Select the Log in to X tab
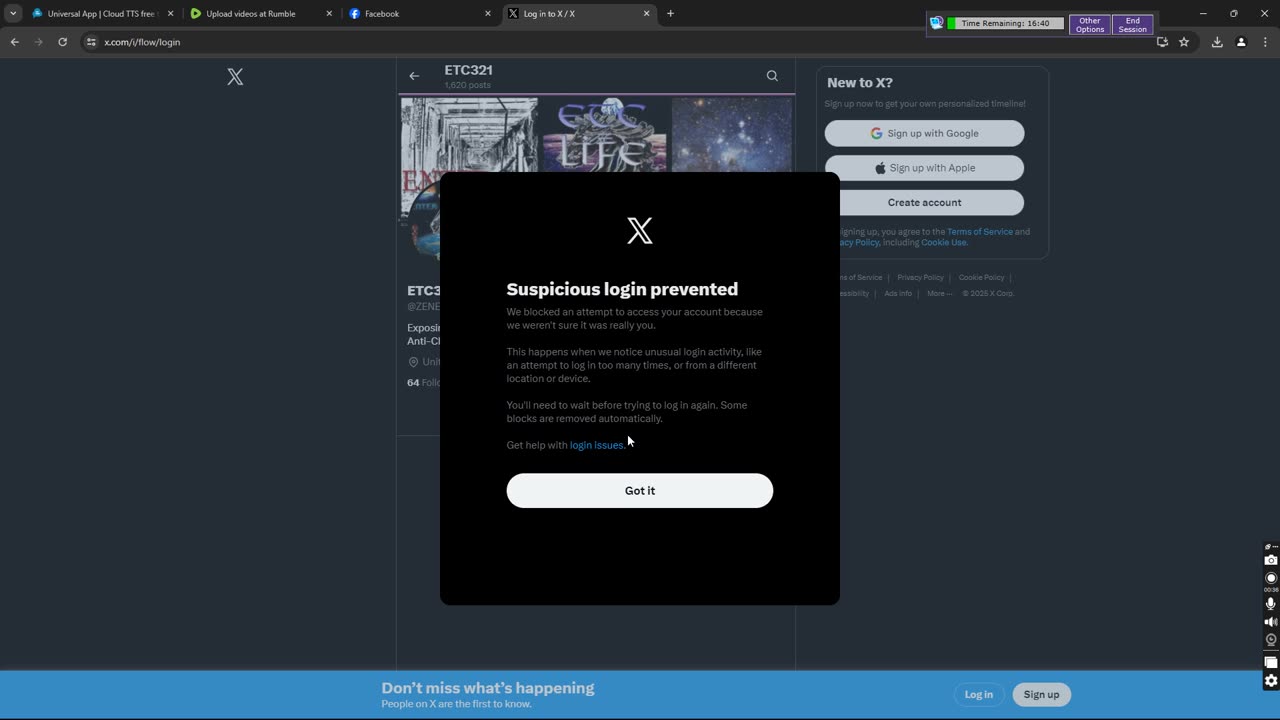Image resolution: width=1280 pixels, height=720 pixels. [x=579, y=14]
